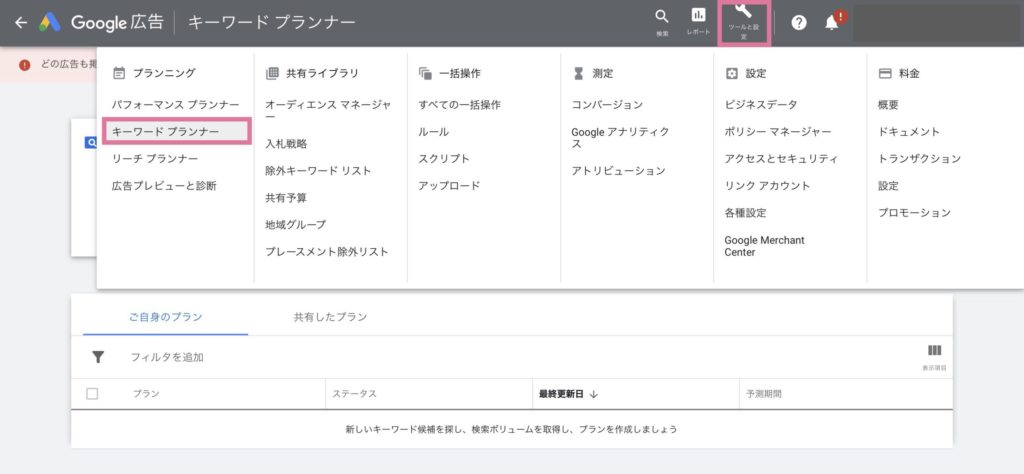1024x474 pixels.
Task: Open 設定 item under 料金 column
Action: click(888, 185)
